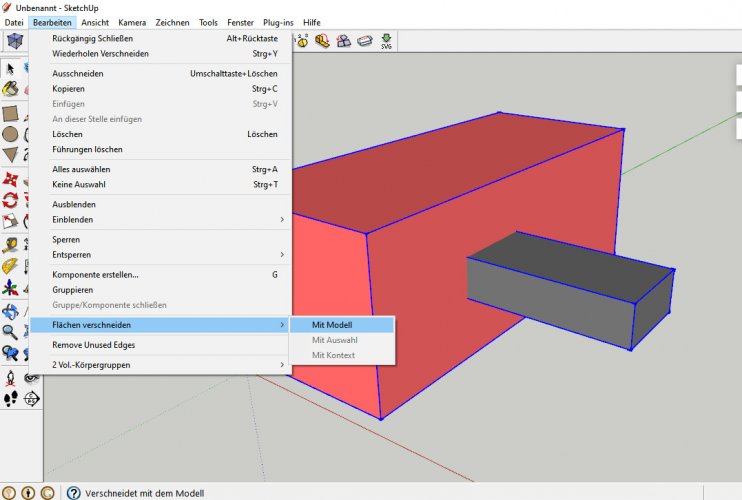Select the Walk footprints tool
The image size is (742, 500).
(10, 399)
